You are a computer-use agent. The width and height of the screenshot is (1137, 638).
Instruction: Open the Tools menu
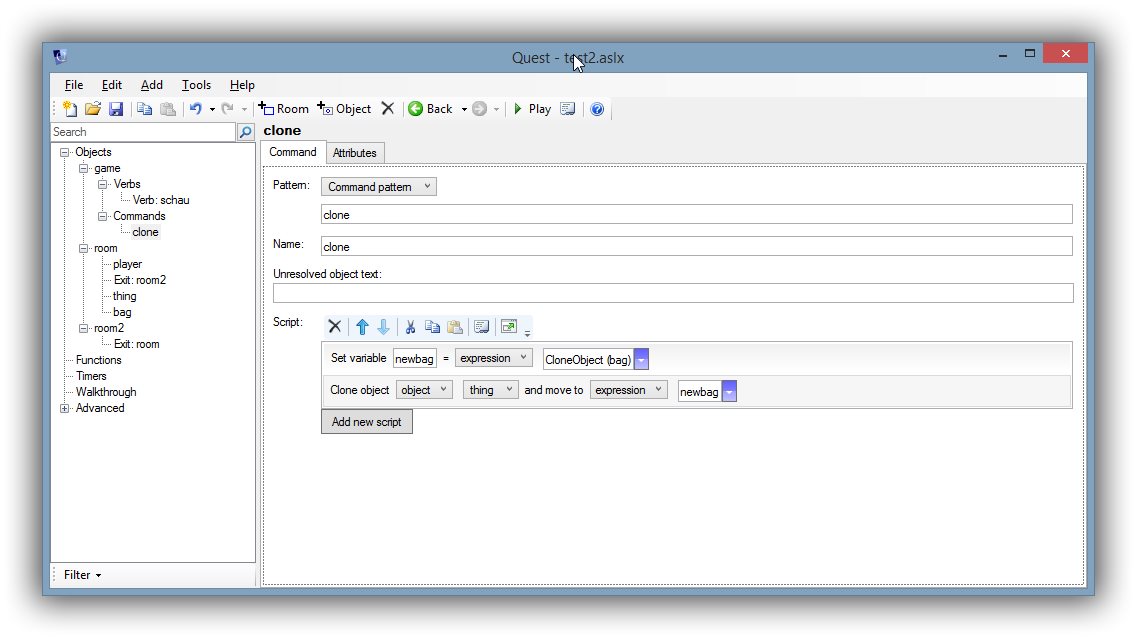pos(196,85)
